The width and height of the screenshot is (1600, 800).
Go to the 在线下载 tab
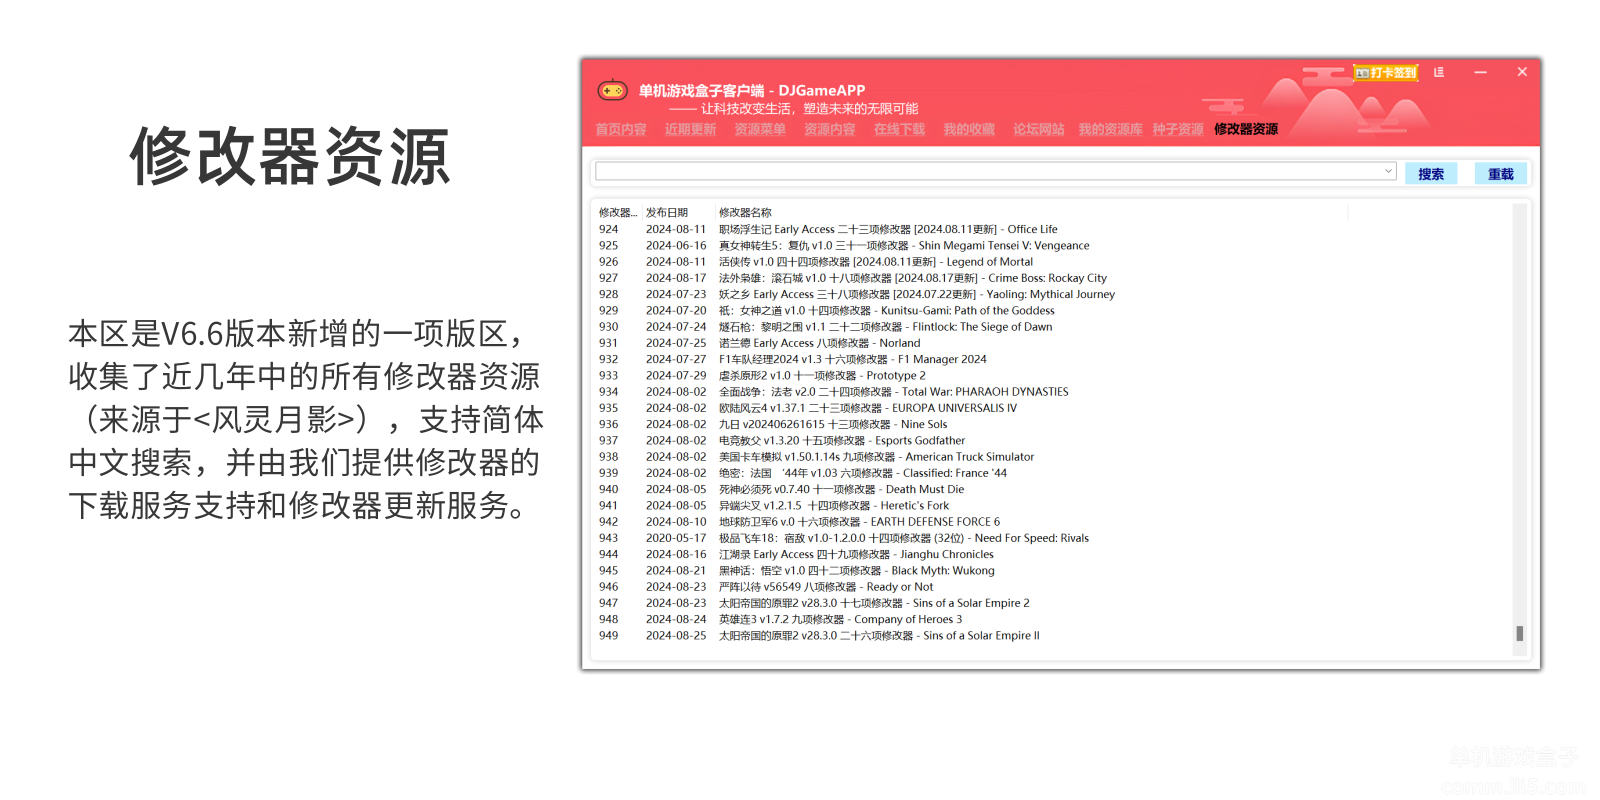899,129
